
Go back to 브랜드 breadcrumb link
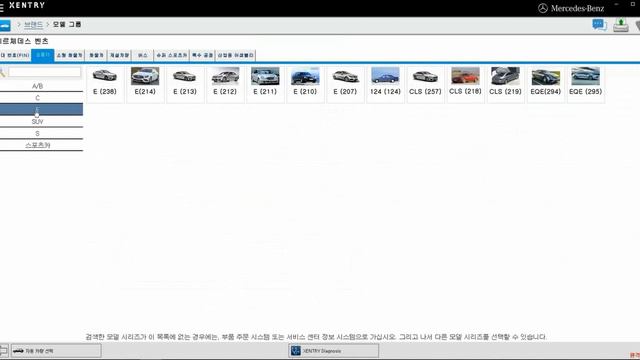pyautogui.click(x=33, y=25)
